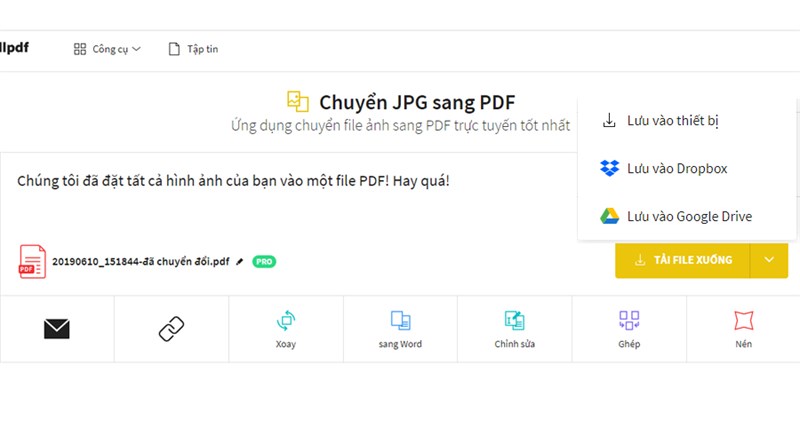Screen dimensions: 800x444
Task: Click the green PRO badge
Action: click(x=264, y=261)
